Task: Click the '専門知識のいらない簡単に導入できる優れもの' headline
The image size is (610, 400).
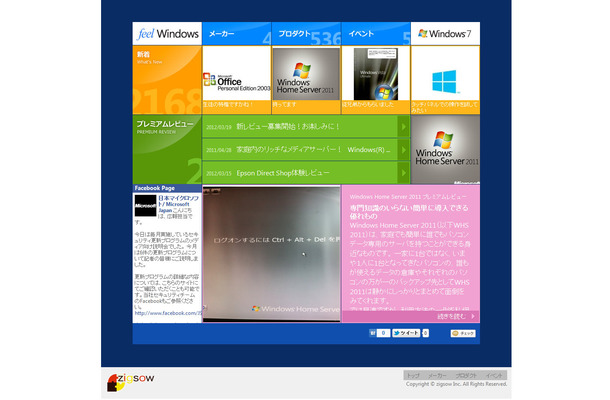Action: (x=409, y=212)
